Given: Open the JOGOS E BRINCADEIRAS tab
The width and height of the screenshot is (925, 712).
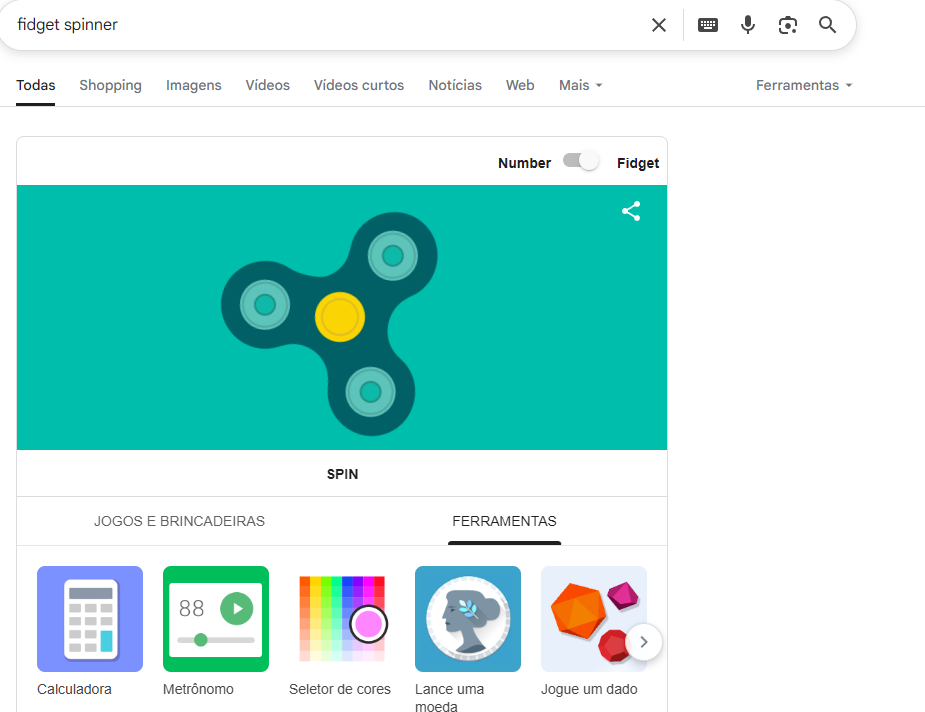Looking at the screenshot, I should [x=179, y=521].
